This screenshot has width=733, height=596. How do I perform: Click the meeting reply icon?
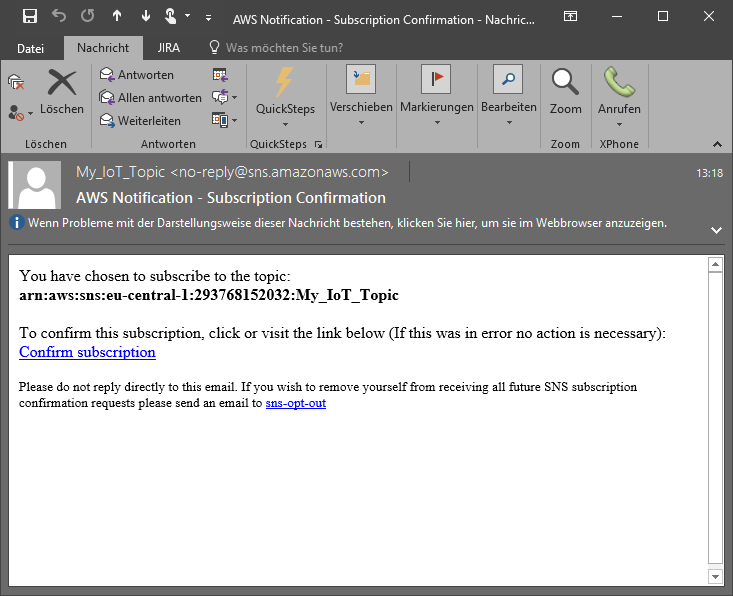[x=220, y=75]
